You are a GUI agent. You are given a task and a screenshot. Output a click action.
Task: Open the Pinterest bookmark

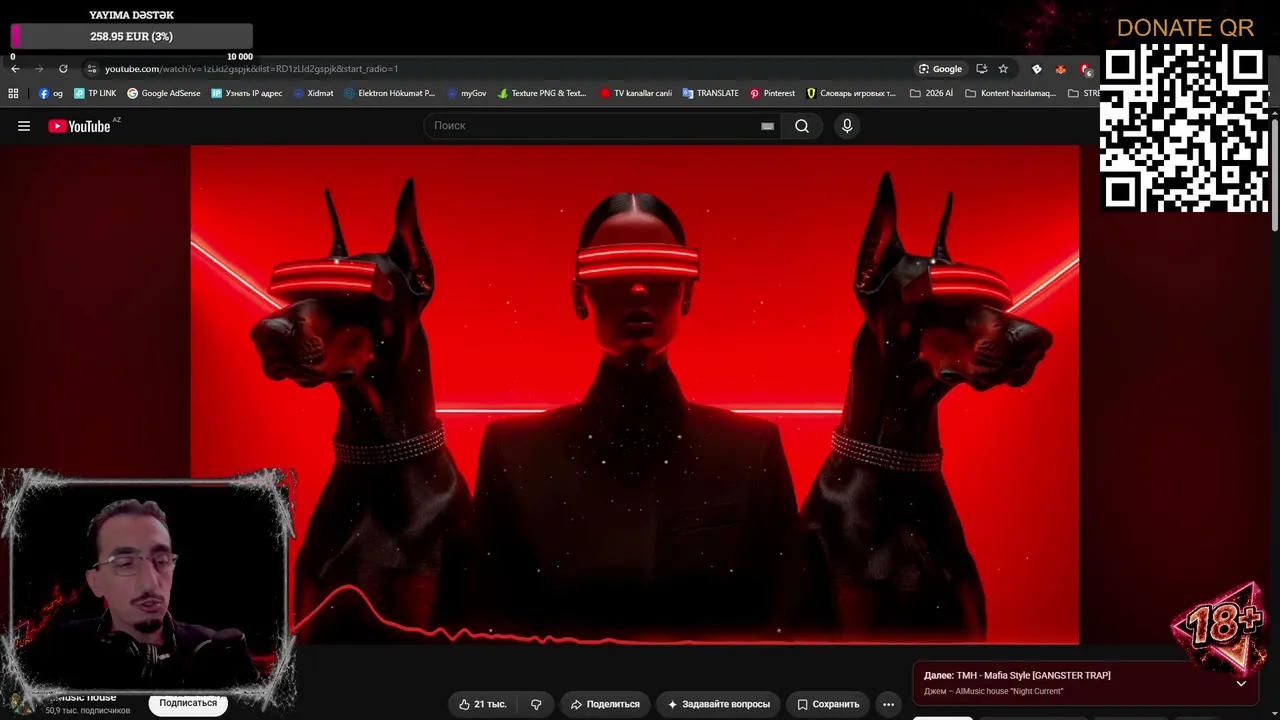[x=772, y=93]
